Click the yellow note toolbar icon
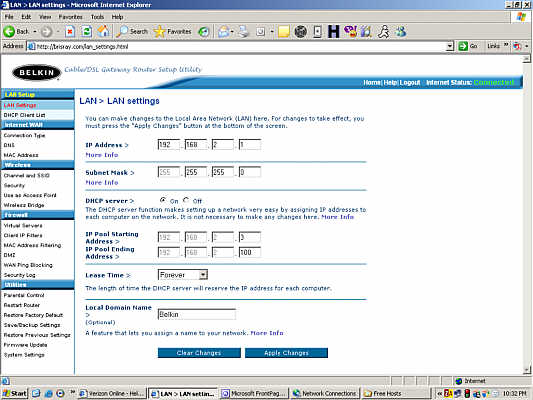Viewport: 533px width, 400px height. point(284,32)
